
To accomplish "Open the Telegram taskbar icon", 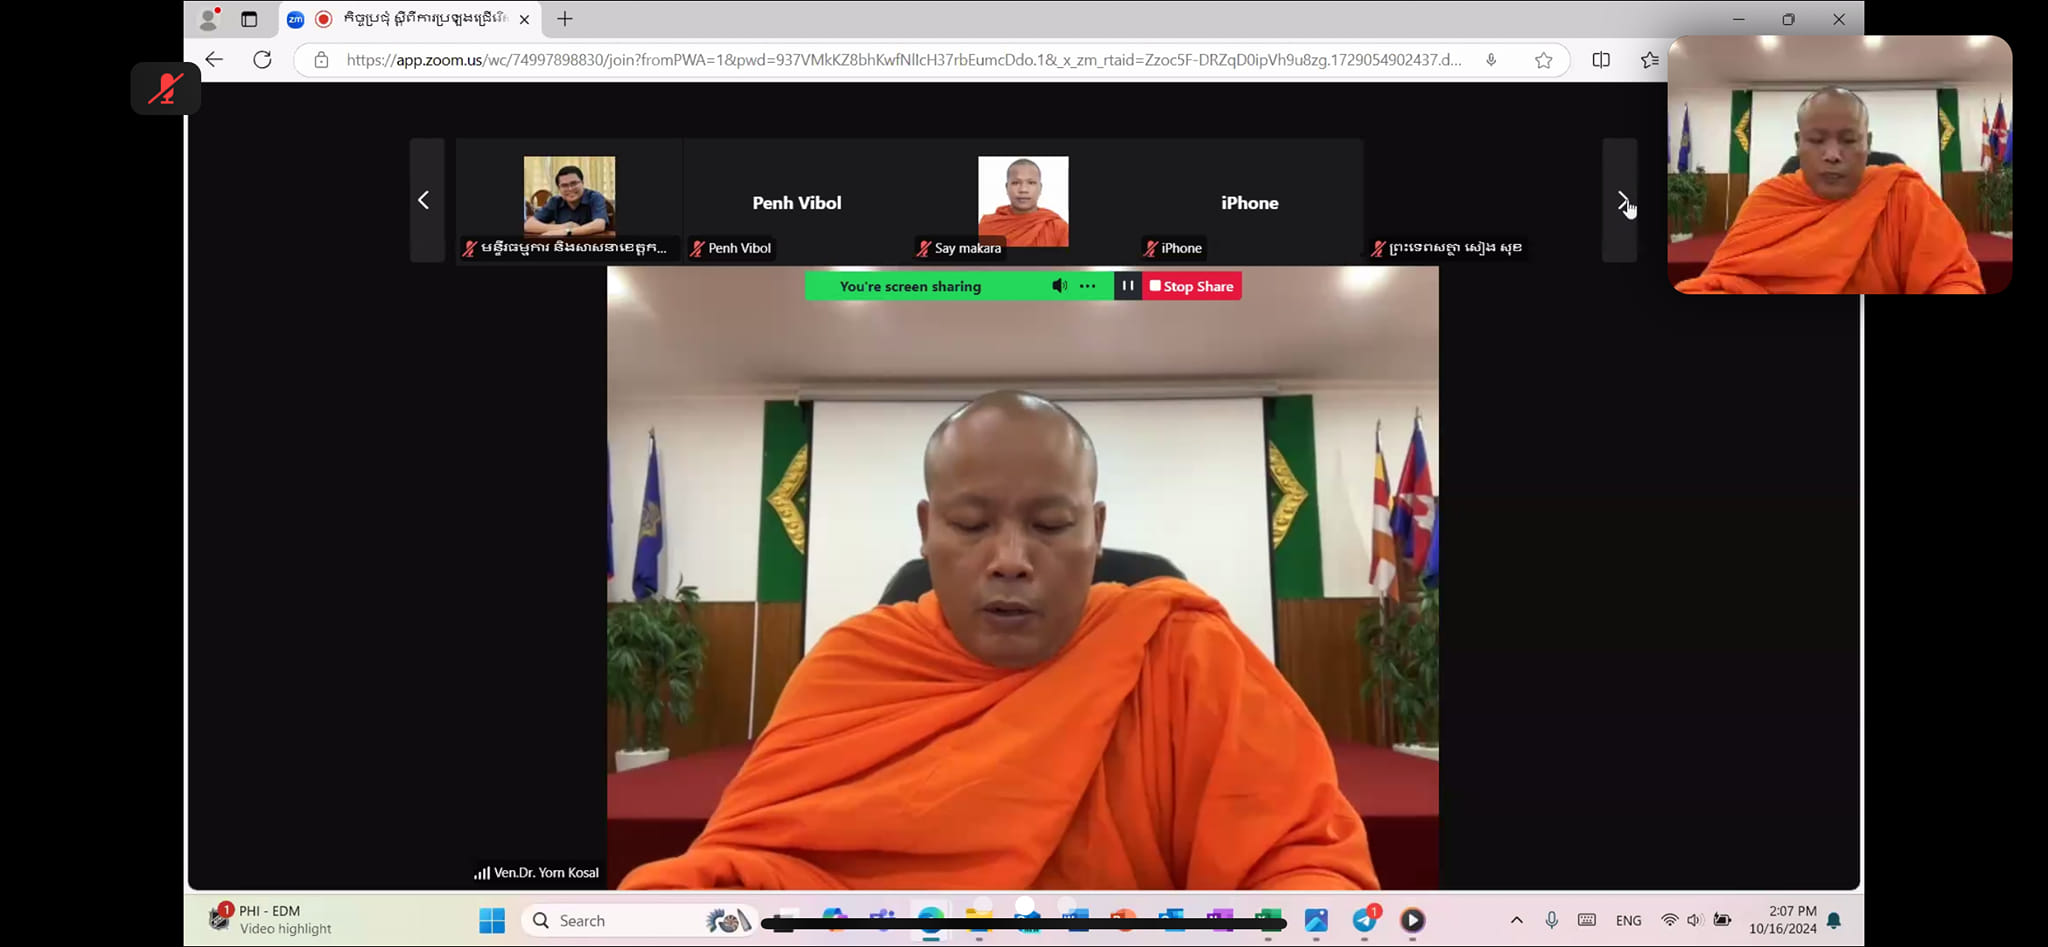I will point(1365,920).
